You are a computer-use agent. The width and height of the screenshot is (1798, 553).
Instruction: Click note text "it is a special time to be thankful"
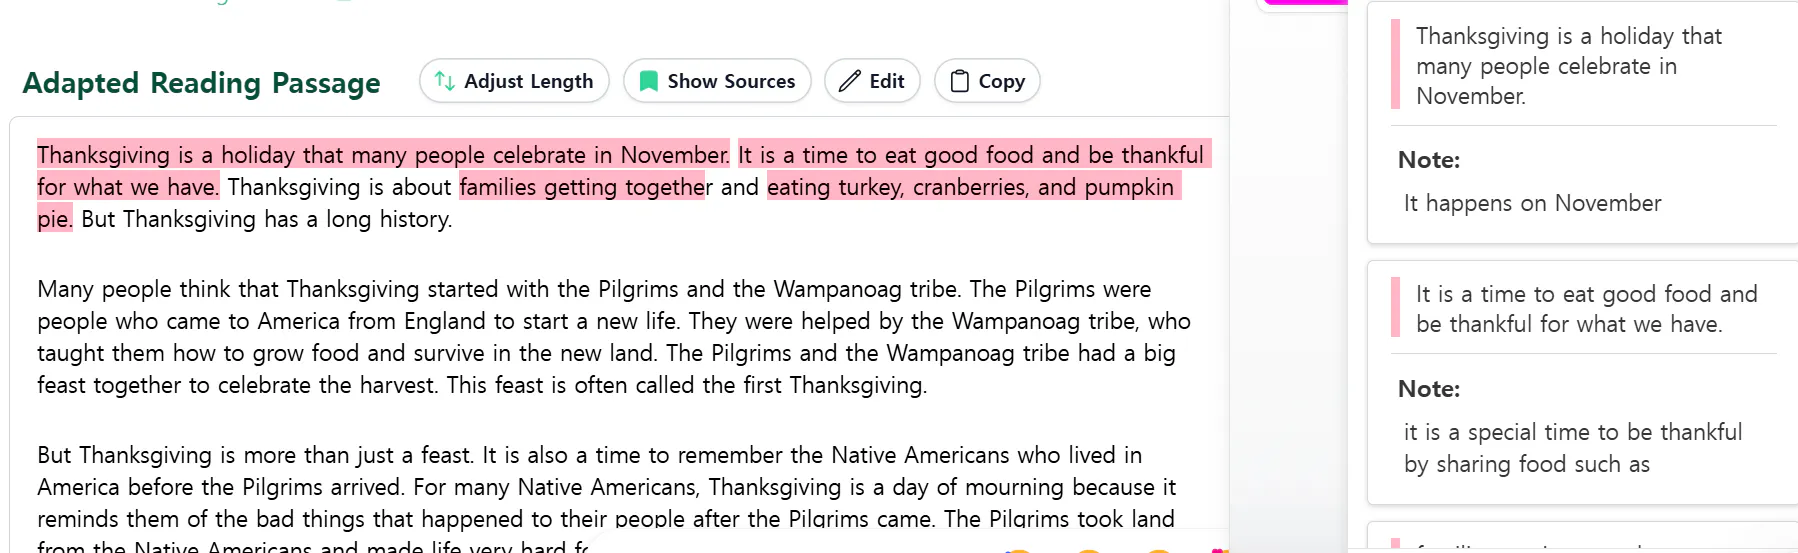tap(1572, 432)
